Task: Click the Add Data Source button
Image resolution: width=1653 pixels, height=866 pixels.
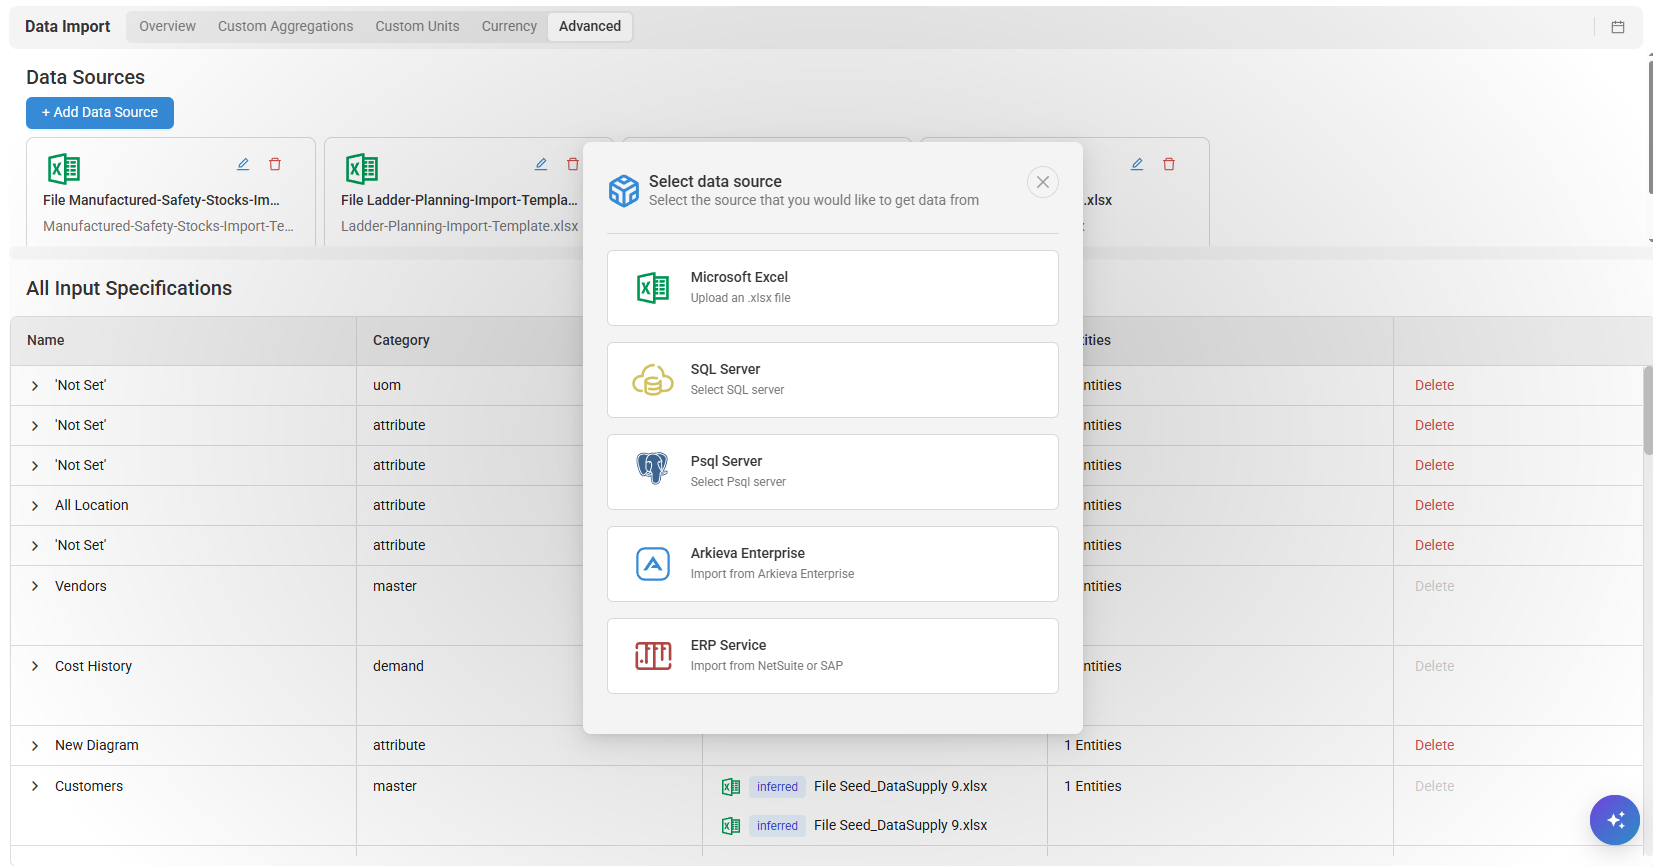Action: pyautogui.click(x=100, y=113)
